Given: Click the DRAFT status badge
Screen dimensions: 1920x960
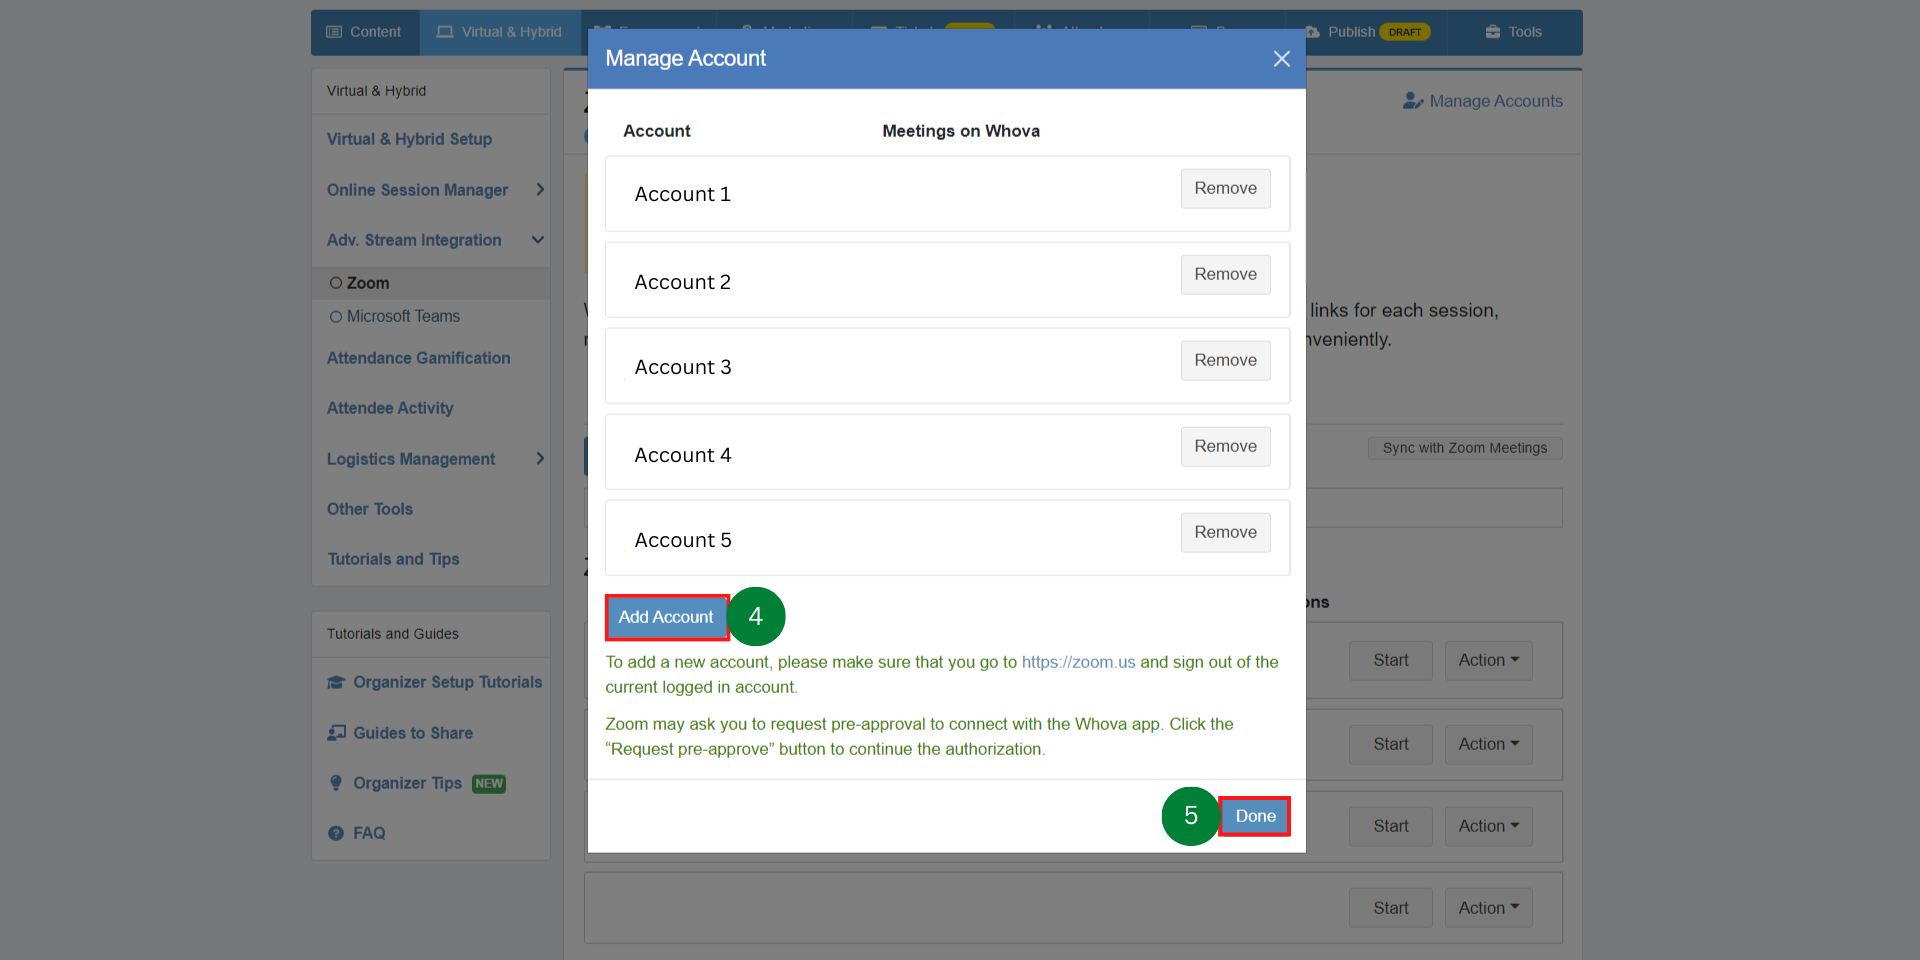Looking at the screenshot, I should [1405, 32].
